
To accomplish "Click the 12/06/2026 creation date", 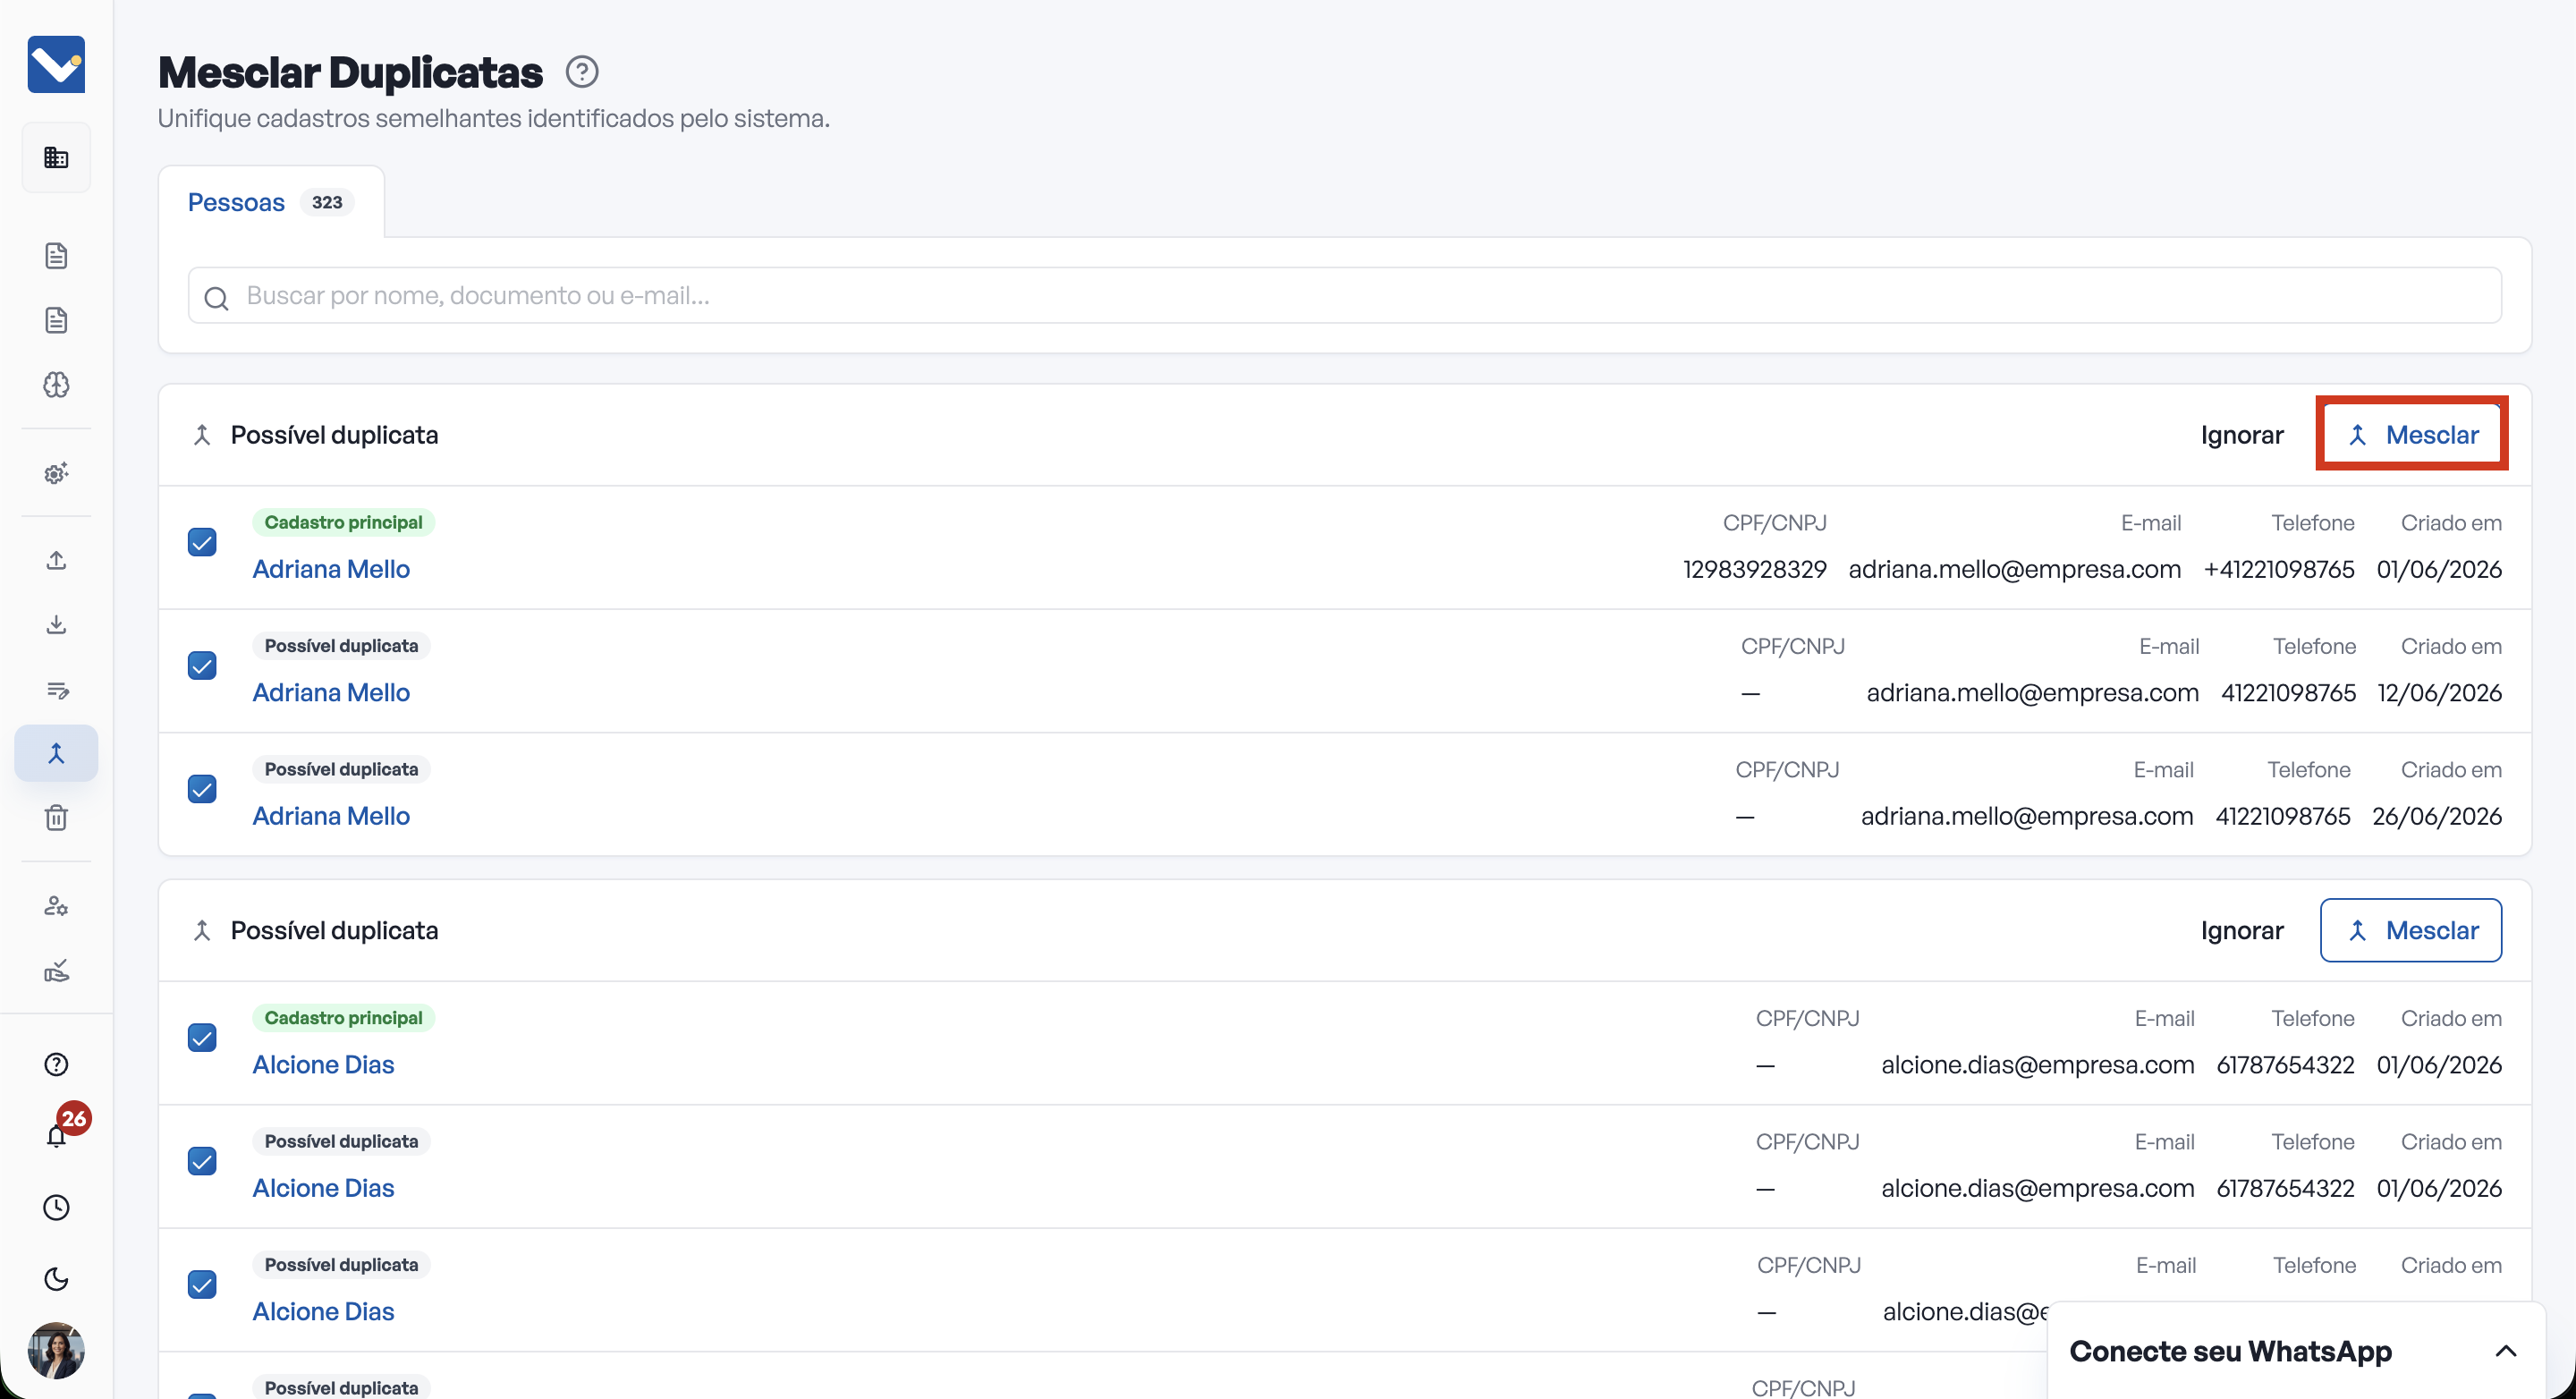I will (x=2440, y=692).
